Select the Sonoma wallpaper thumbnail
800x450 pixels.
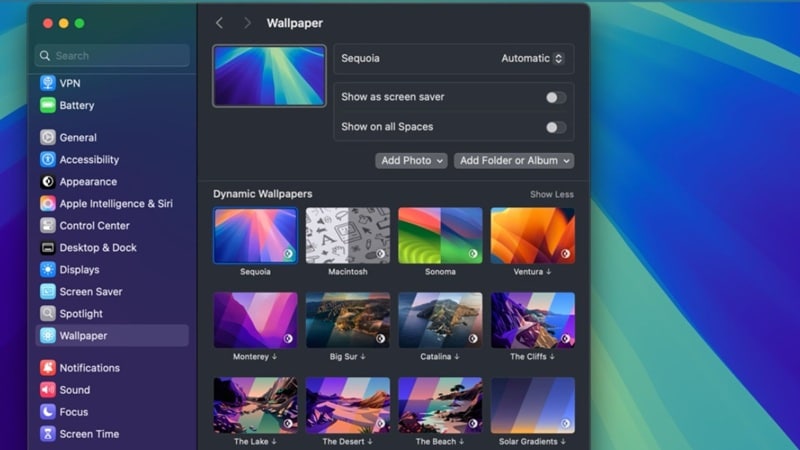[x=440, y=235]
